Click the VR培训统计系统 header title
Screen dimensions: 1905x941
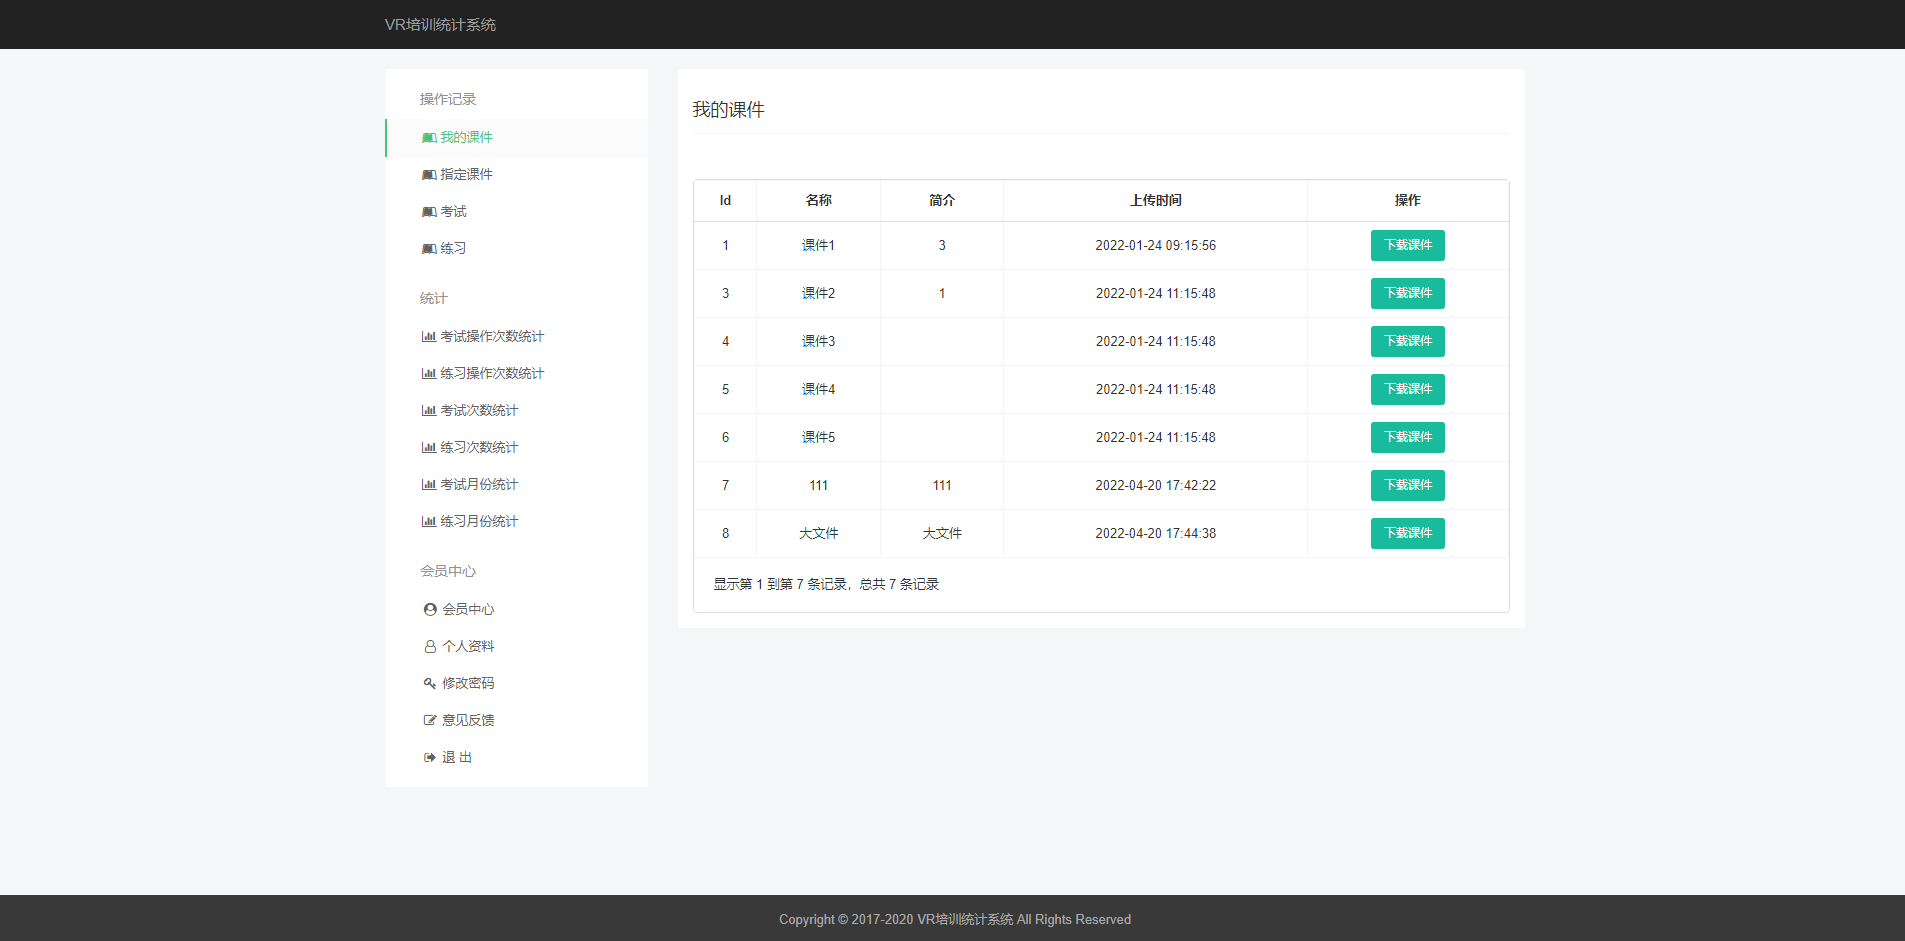point(440,25)
